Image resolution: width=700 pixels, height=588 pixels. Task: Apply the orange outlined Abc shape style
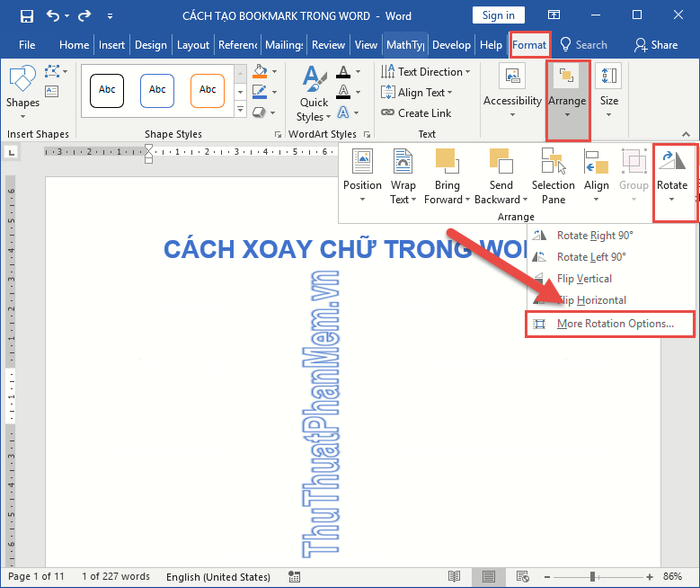click(x=207, y=91)
